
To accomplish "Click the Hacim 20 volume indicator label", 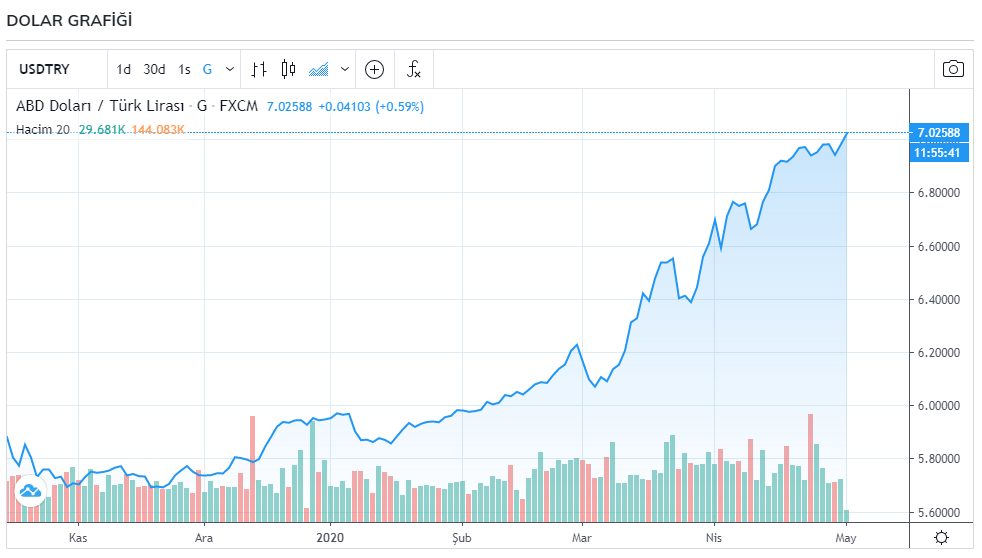I will pos(43,130).
